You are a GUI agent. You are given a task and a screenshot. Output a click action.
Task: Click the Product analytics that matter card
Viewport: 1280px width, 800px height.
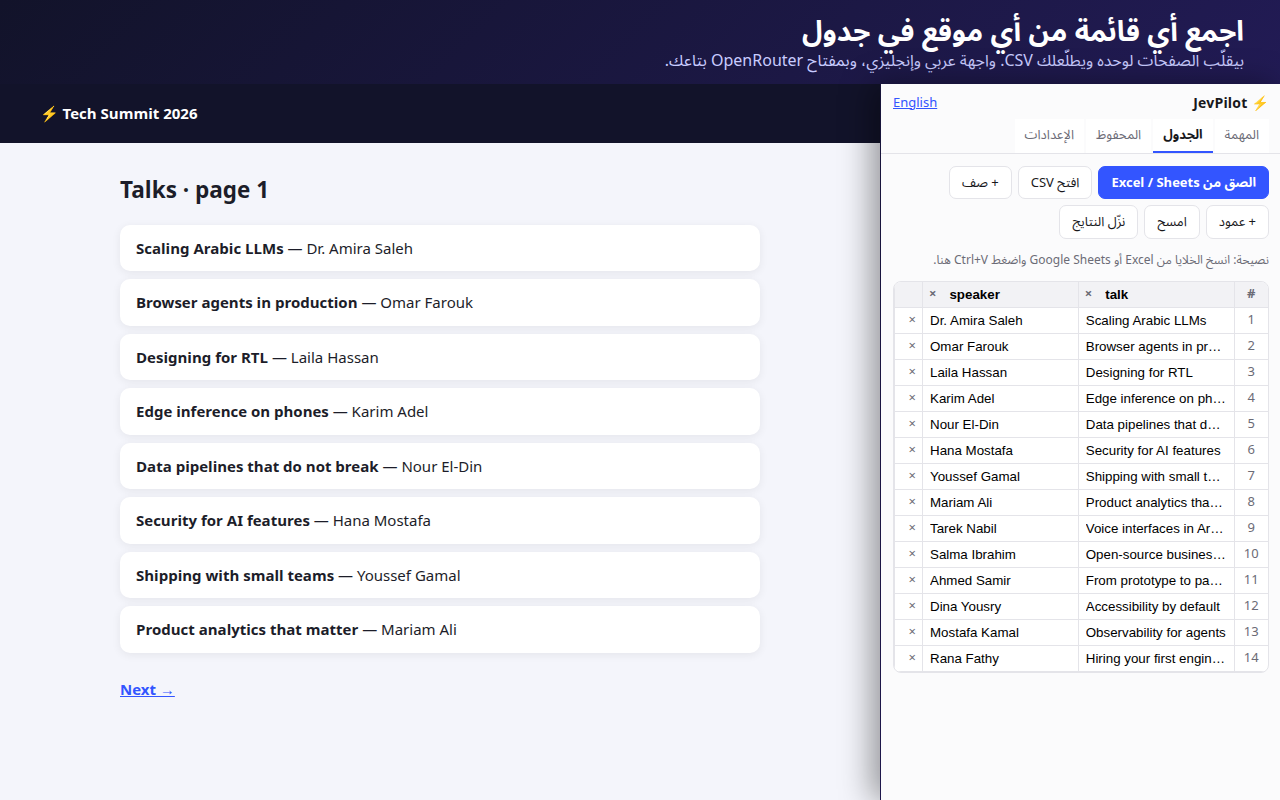click(x=440, y=630)
